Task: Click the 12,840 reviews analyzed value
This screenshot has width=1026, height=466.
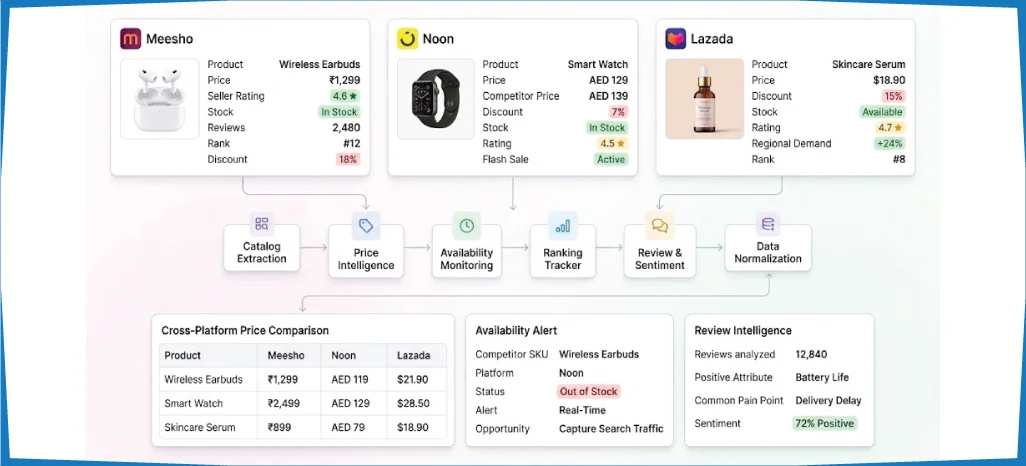Action: pos(811,354)
